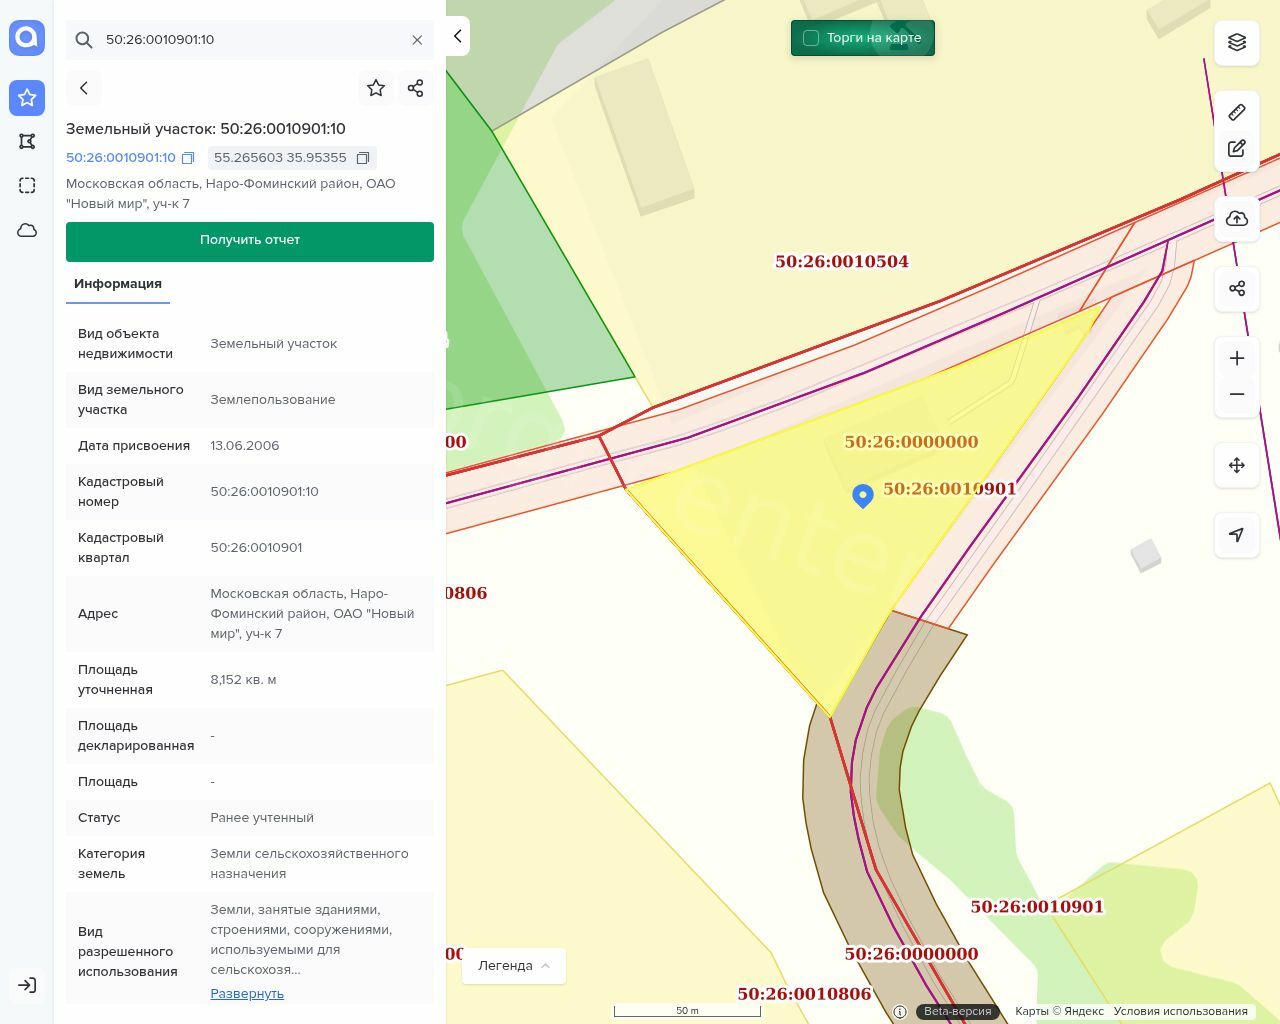Viewport: 1280px width, 1024px height.
Task: Open favorites in left sidebar
Action: click(27, 98)
